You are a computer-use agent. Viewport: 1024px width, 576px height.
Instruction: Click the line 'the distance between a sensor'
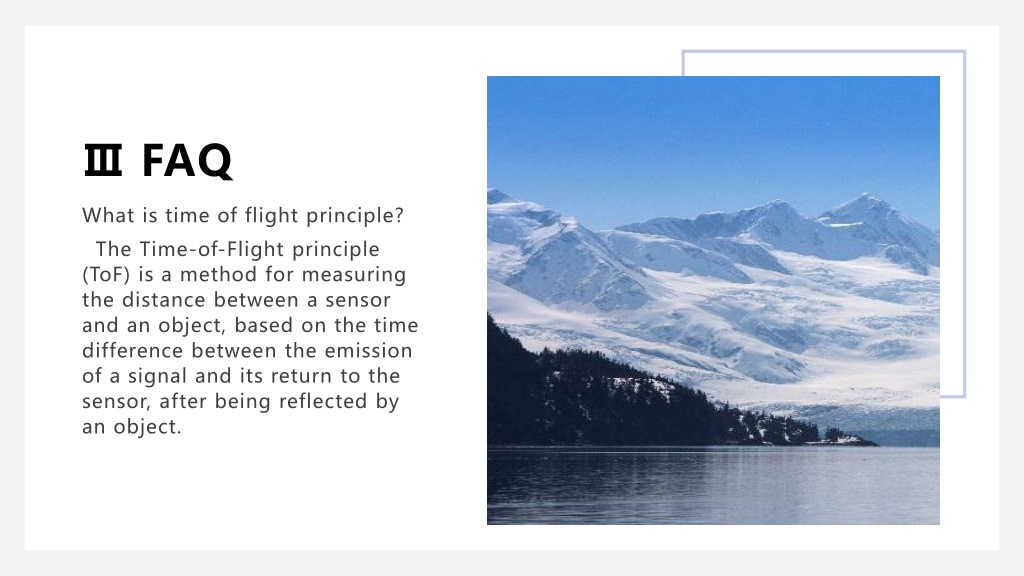[236, 300]
